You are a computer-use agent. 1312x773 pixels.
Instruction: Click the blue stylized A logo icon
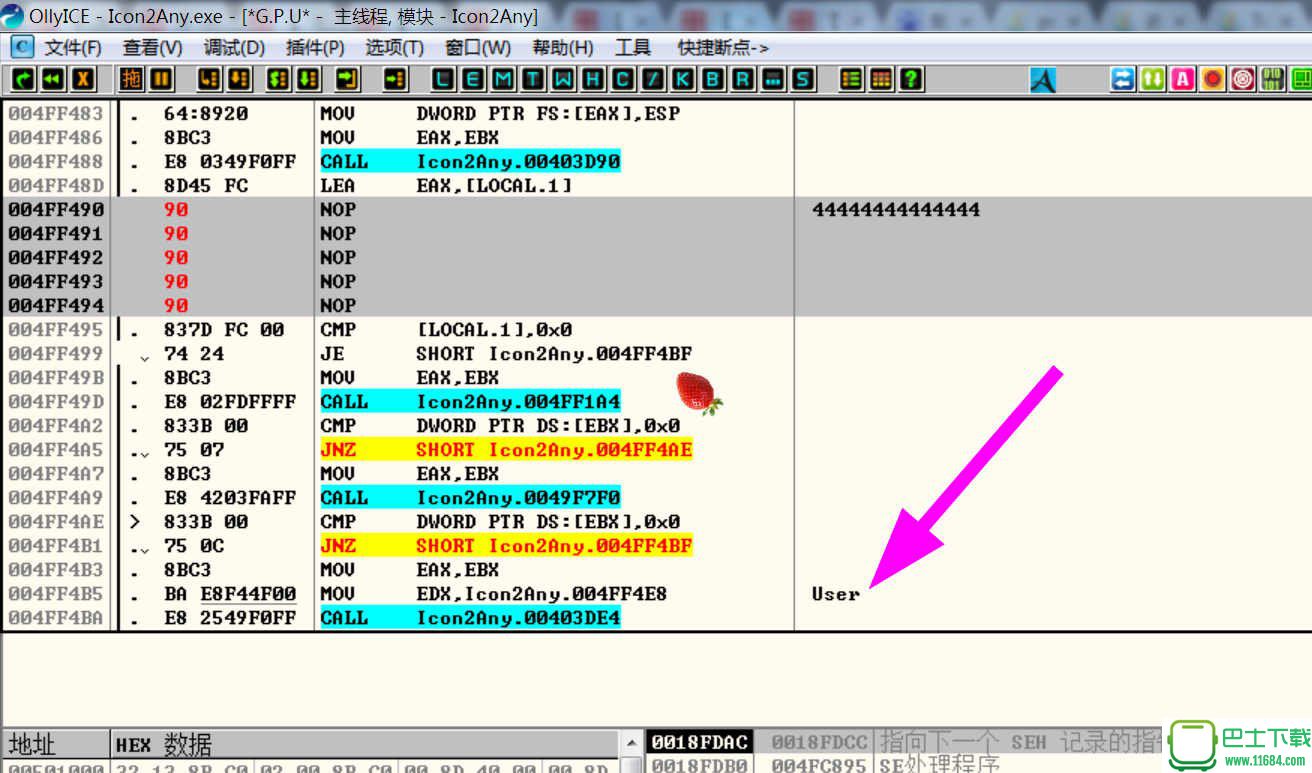(x=1042, y=80)
